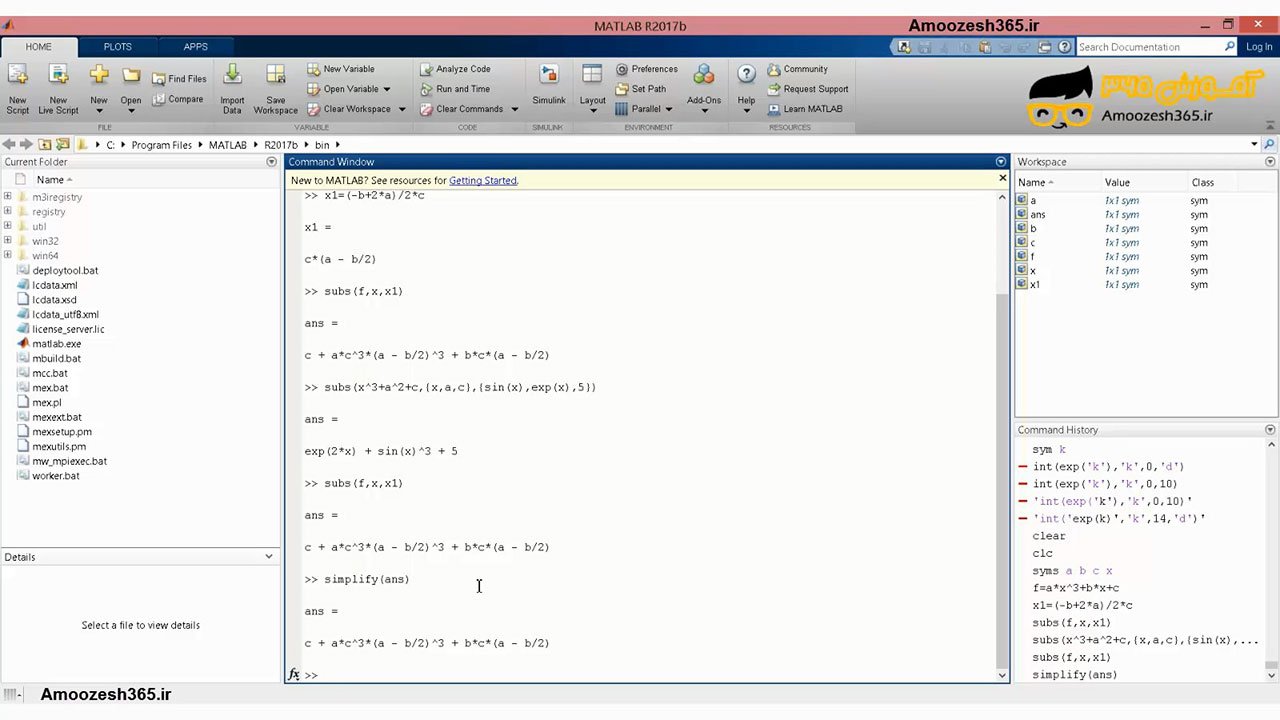Open the Add-Ons dropdown
1280x720 pixels.
[704, 110]
